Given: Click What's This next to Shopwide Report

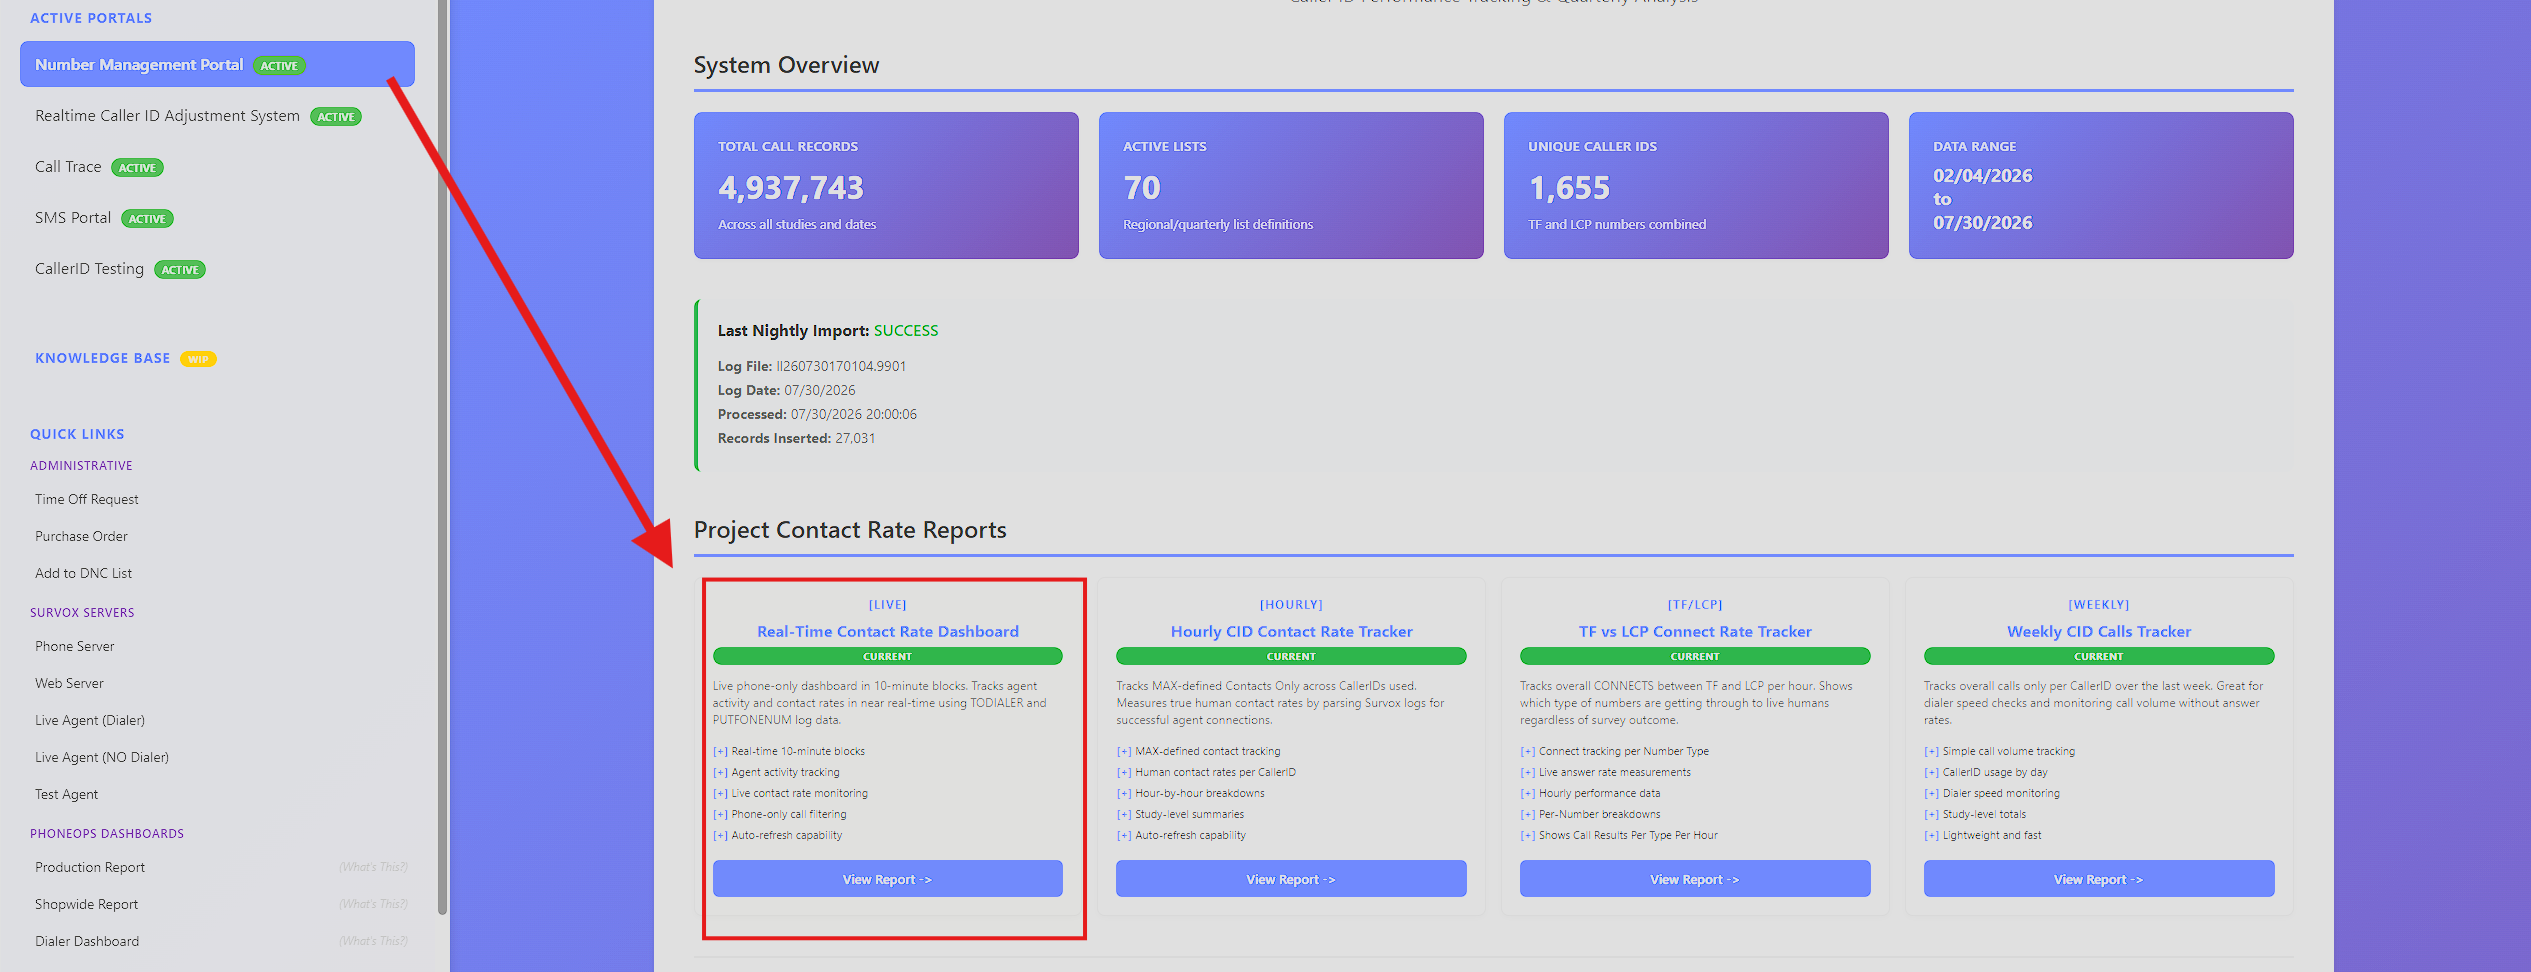Looking at the screenshot, I should pos(373,904).
